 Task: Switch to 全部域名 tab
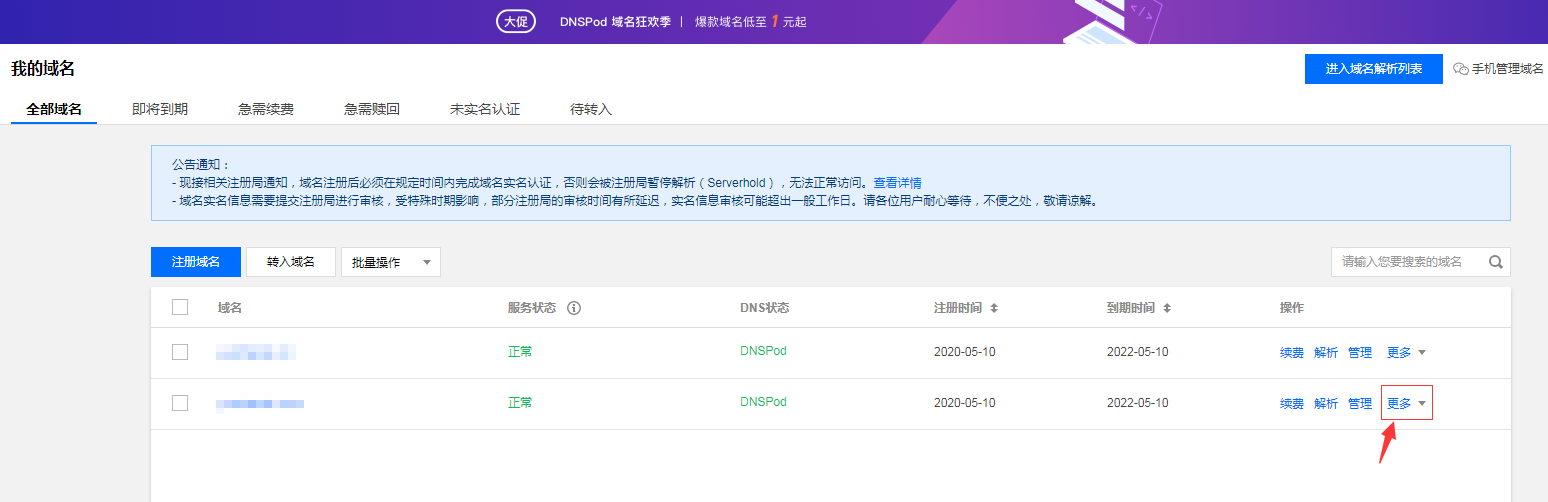tap(54, 109)
